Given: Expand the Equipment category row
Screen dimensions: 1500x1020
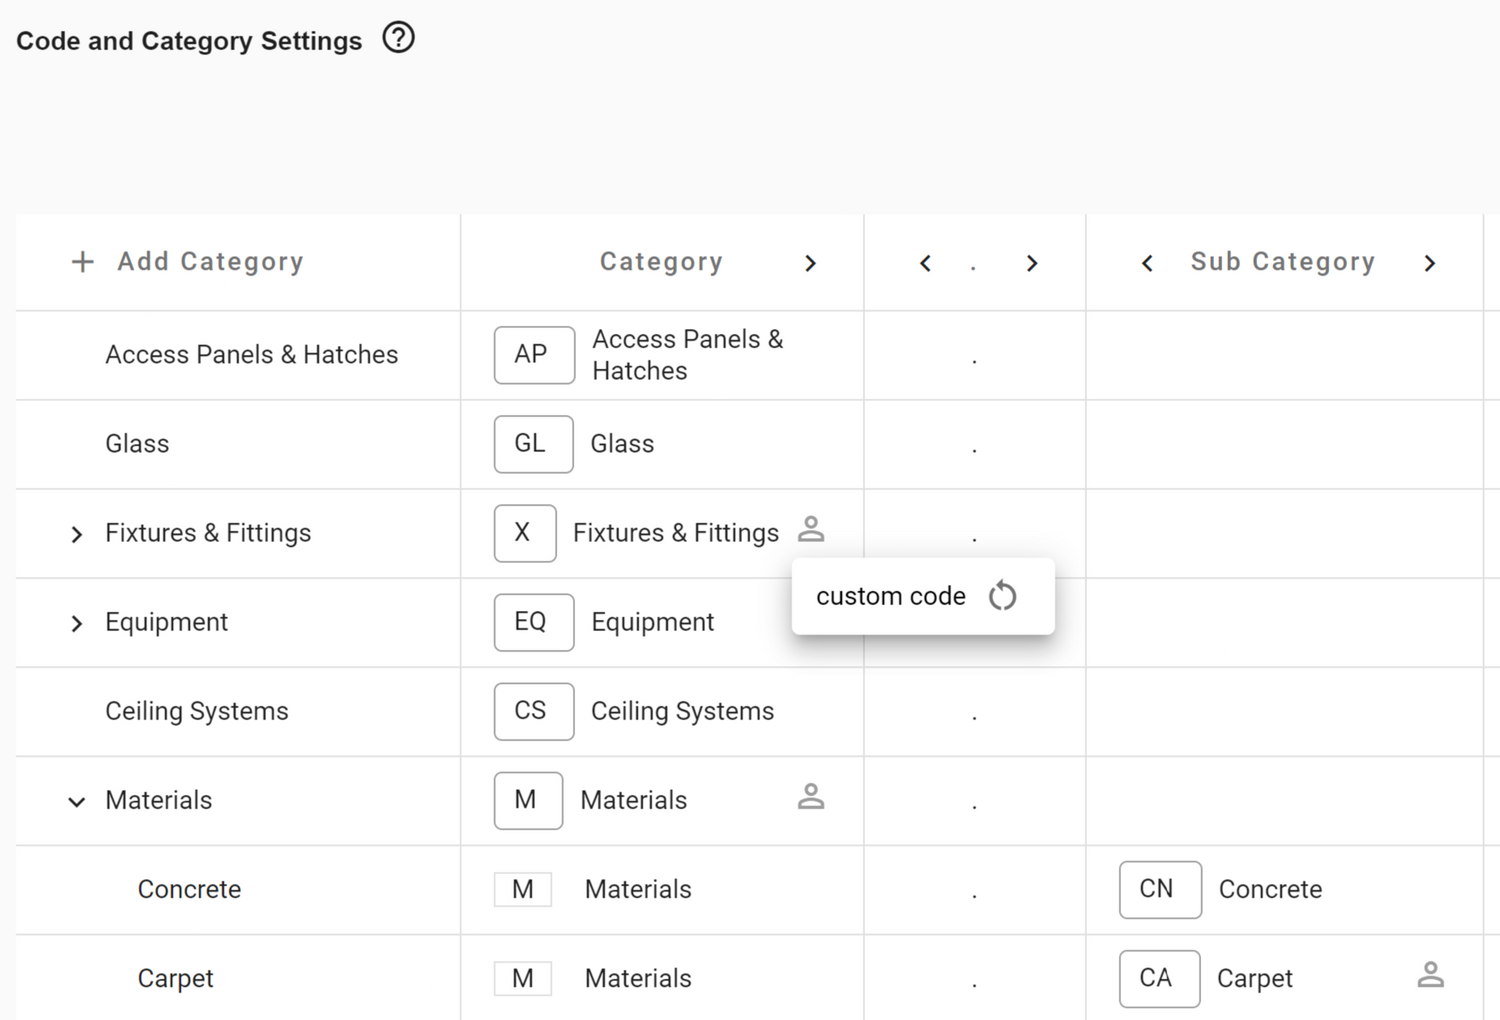Looking at the screenshot, I should click(77, 623).
